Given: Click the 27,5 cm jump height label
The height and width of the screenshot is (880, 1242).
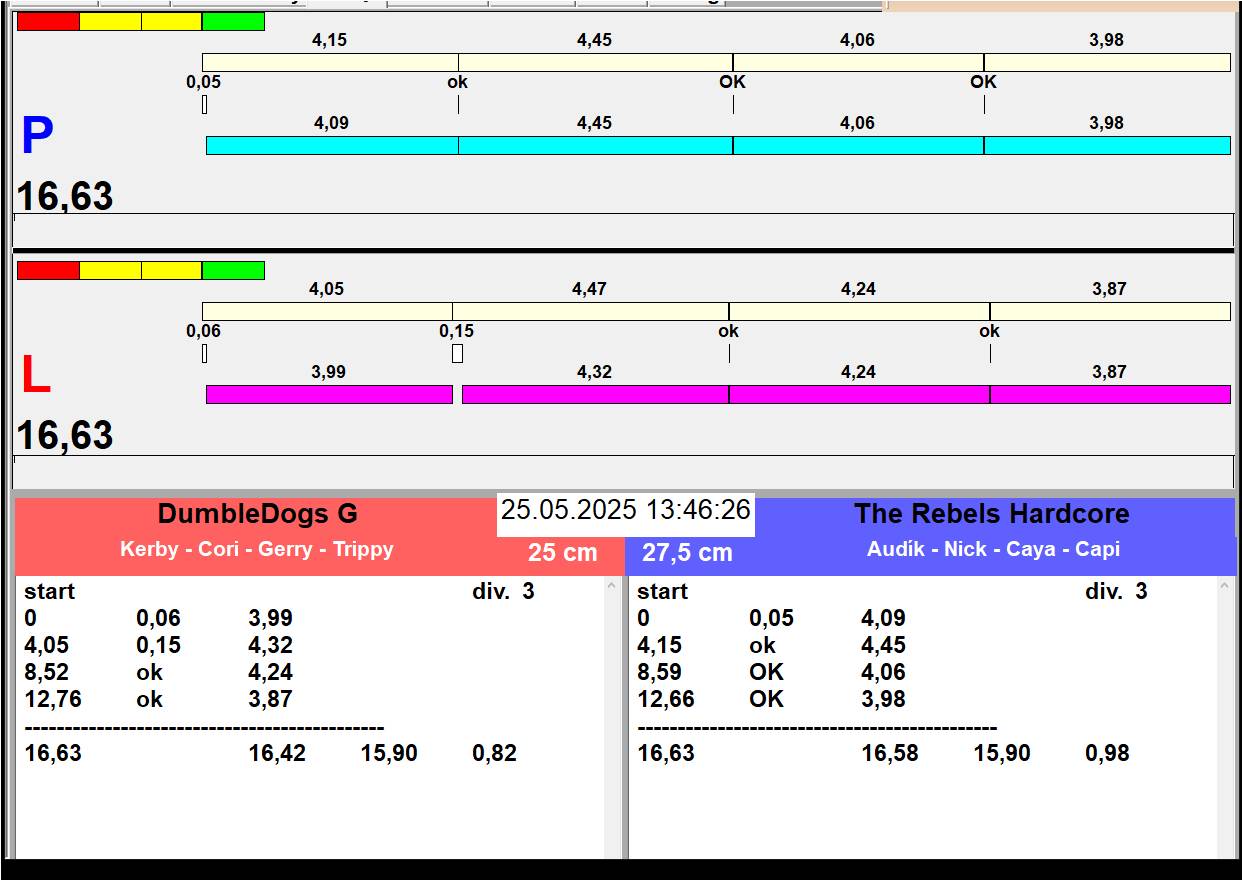Looking at the screenshot, I should tap(687, 553).
